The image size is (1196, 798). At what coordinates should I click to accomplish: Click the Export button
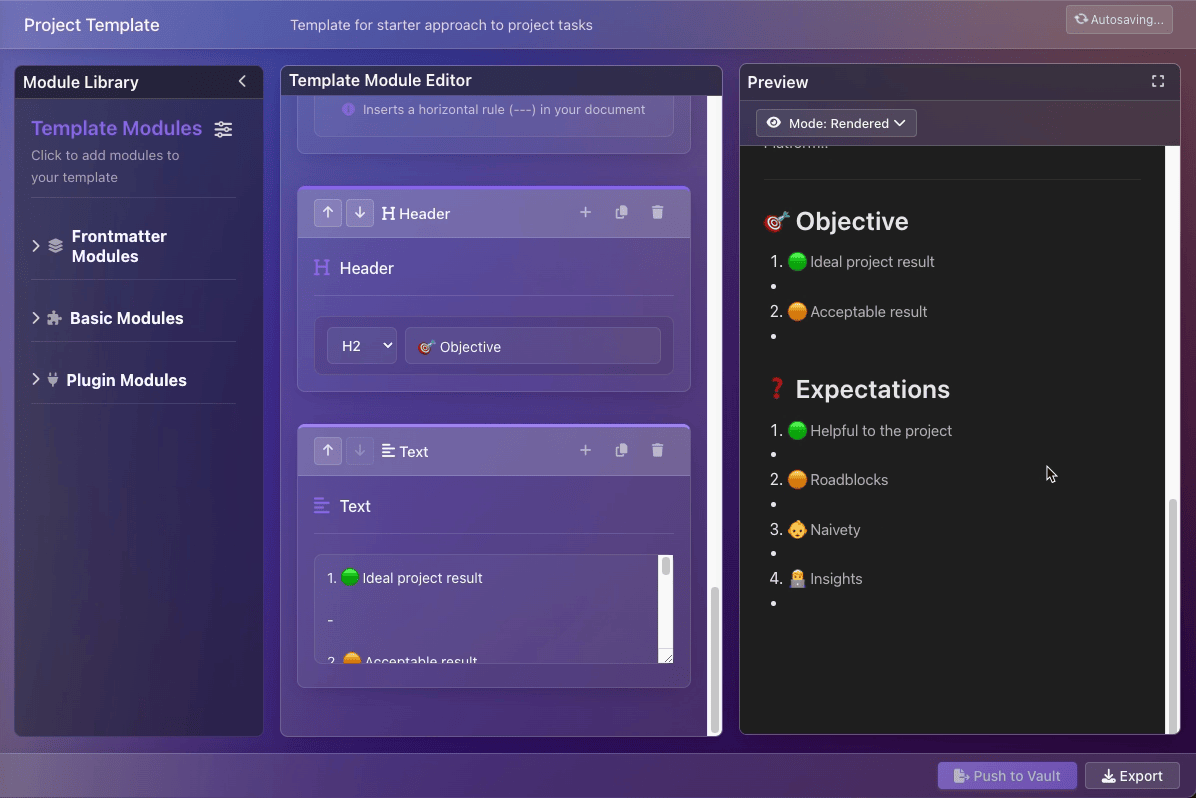tap(1132, 776)
